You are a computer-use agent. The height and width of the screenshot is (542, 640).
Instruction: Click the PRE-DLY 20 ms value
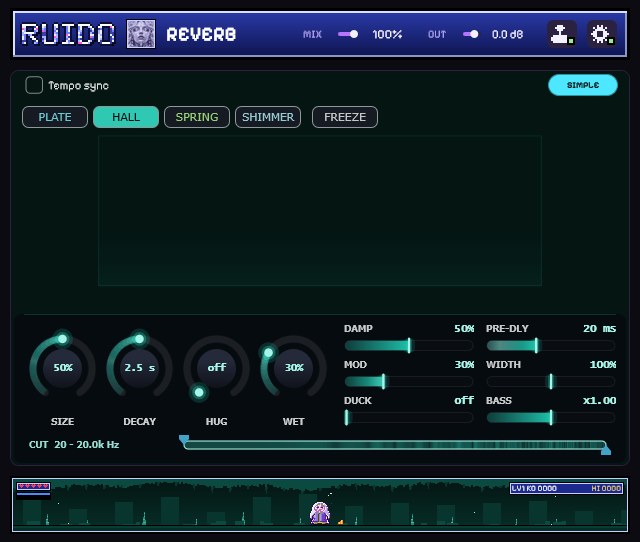[x=600, y=329]
